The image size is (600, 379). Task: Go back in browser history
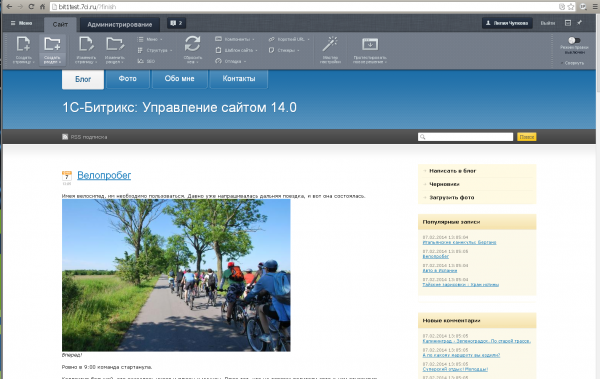point(9,7)
